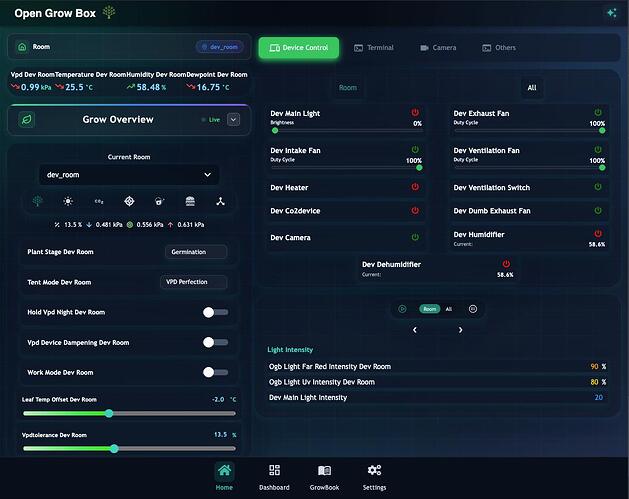Toggle power for Dev Main Light

click(415, 112)
